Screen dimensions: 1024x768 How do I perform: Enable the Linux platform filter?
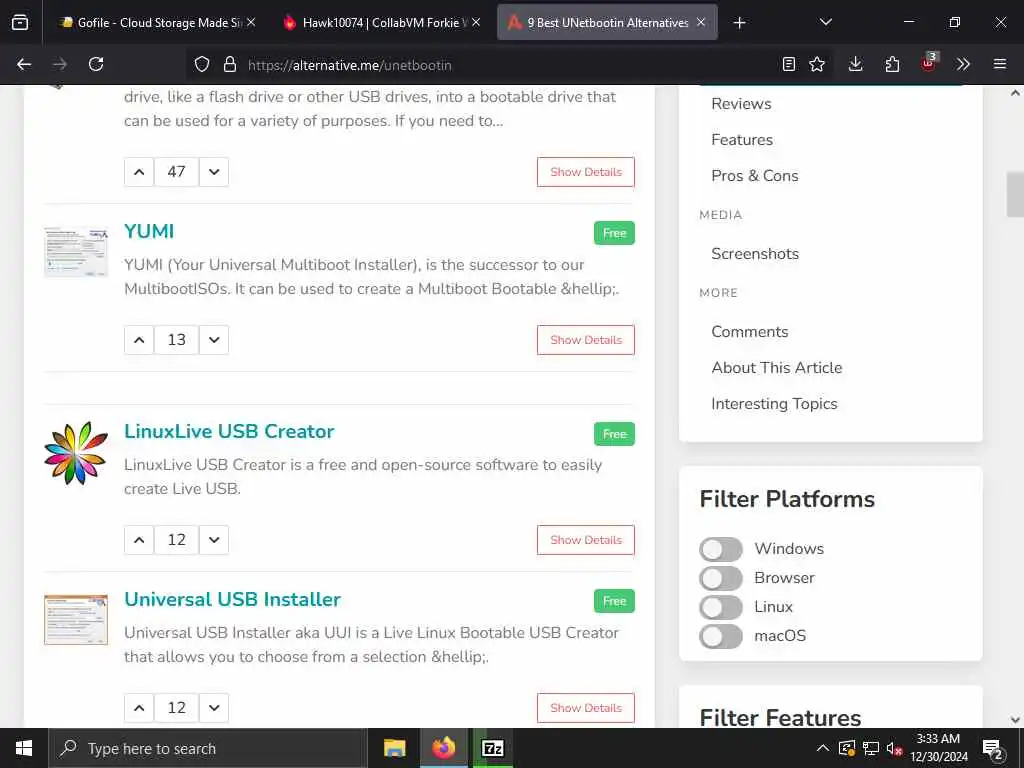(721, 607)
